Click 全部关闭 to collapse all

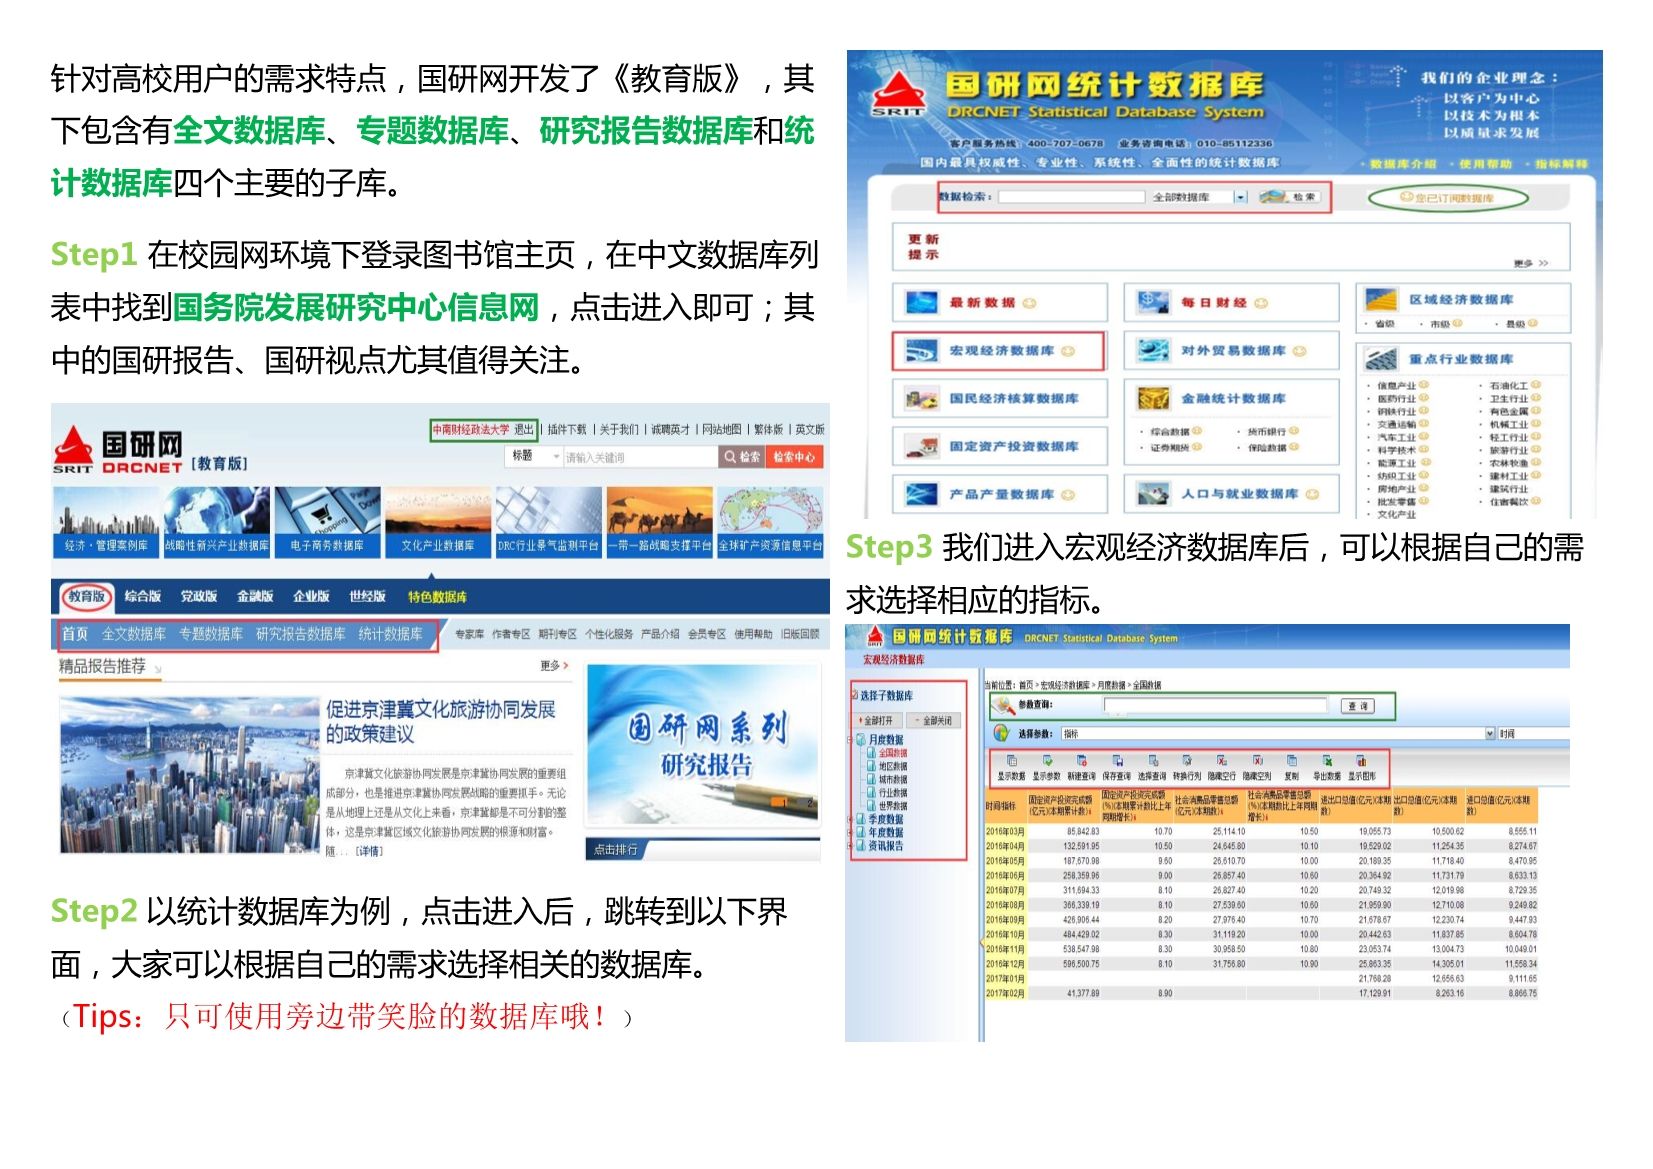935,720
